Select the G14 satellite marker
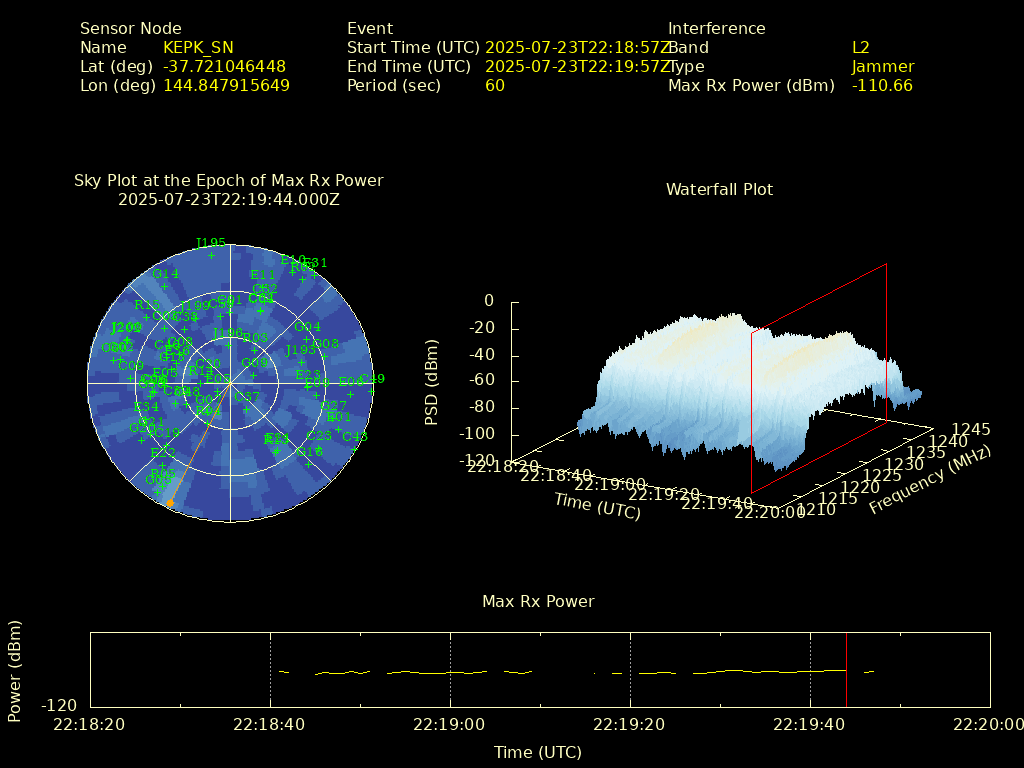This screenshot has width=1024, height=768. coord(165,286)
